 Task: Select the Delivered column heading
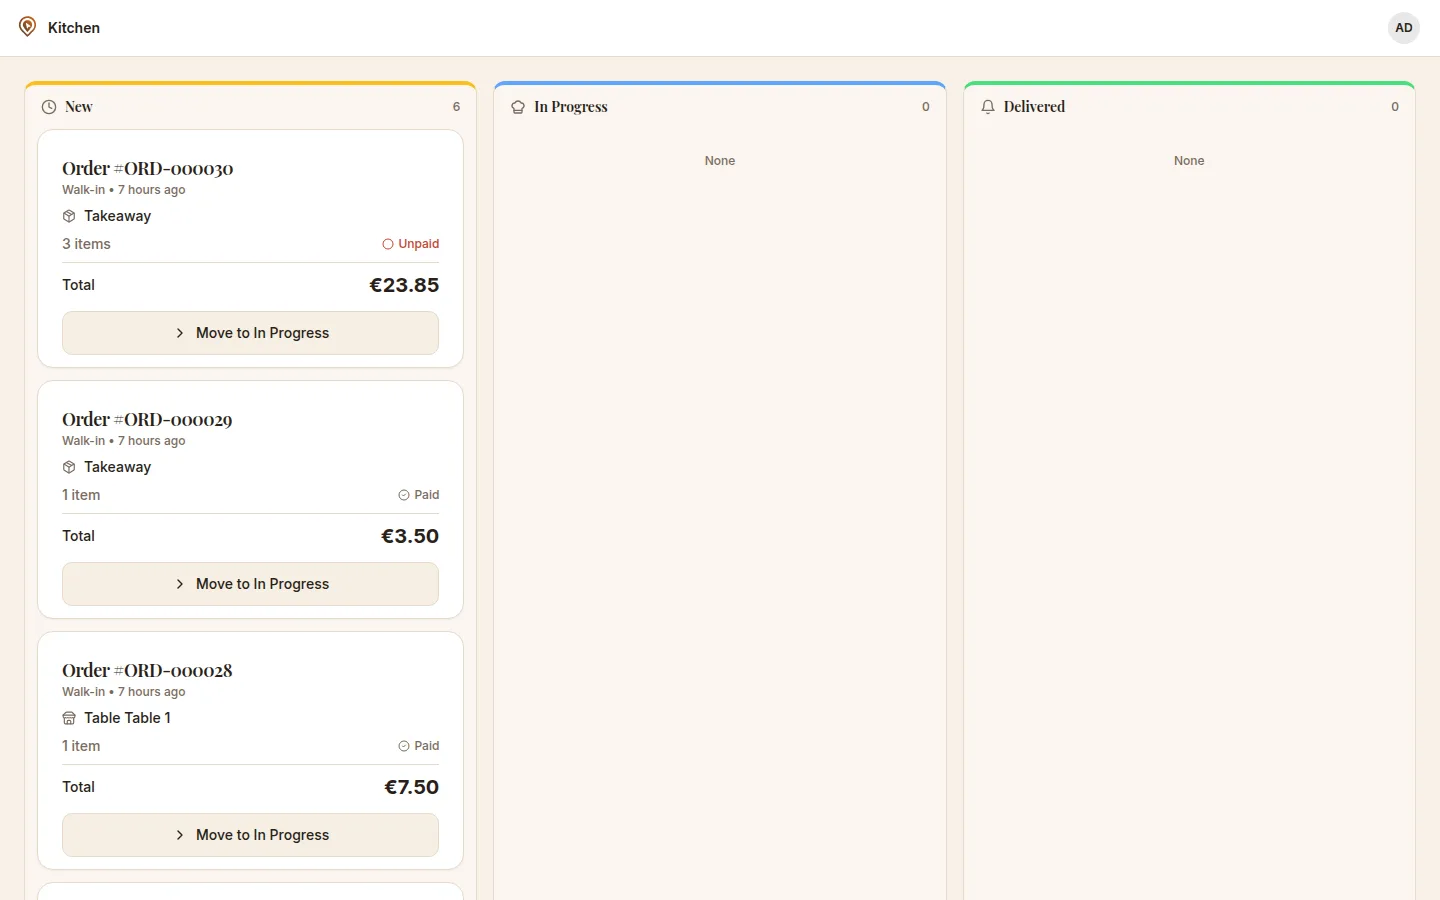(1034, 107)
